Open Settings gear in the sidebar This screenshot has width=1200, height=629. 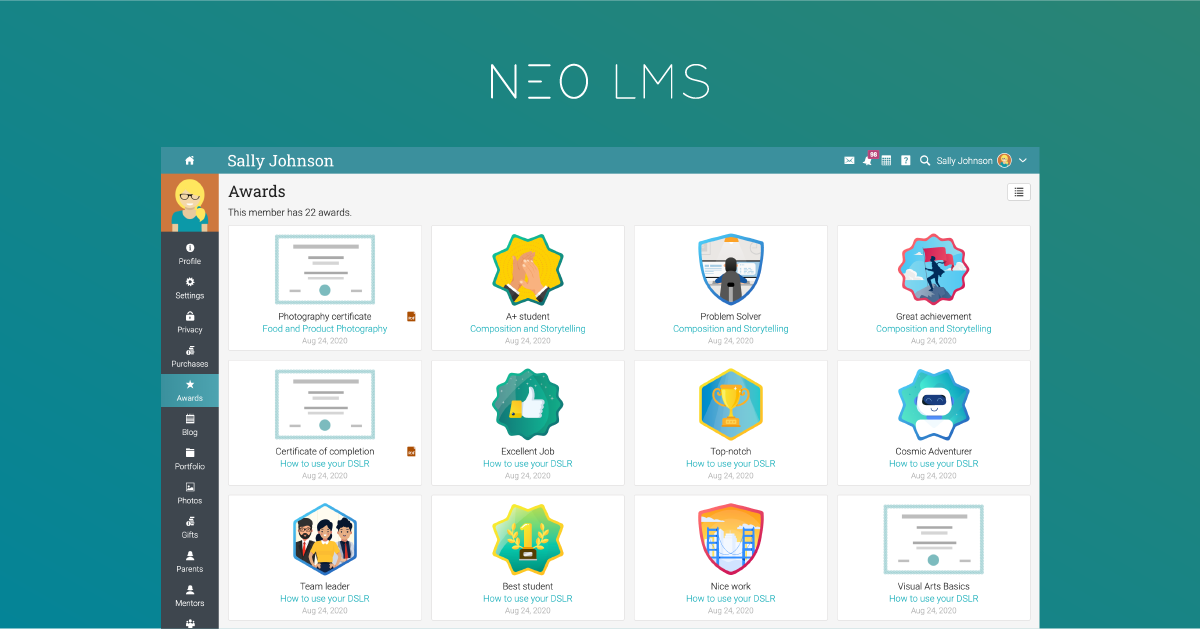[x=189, y=281]
